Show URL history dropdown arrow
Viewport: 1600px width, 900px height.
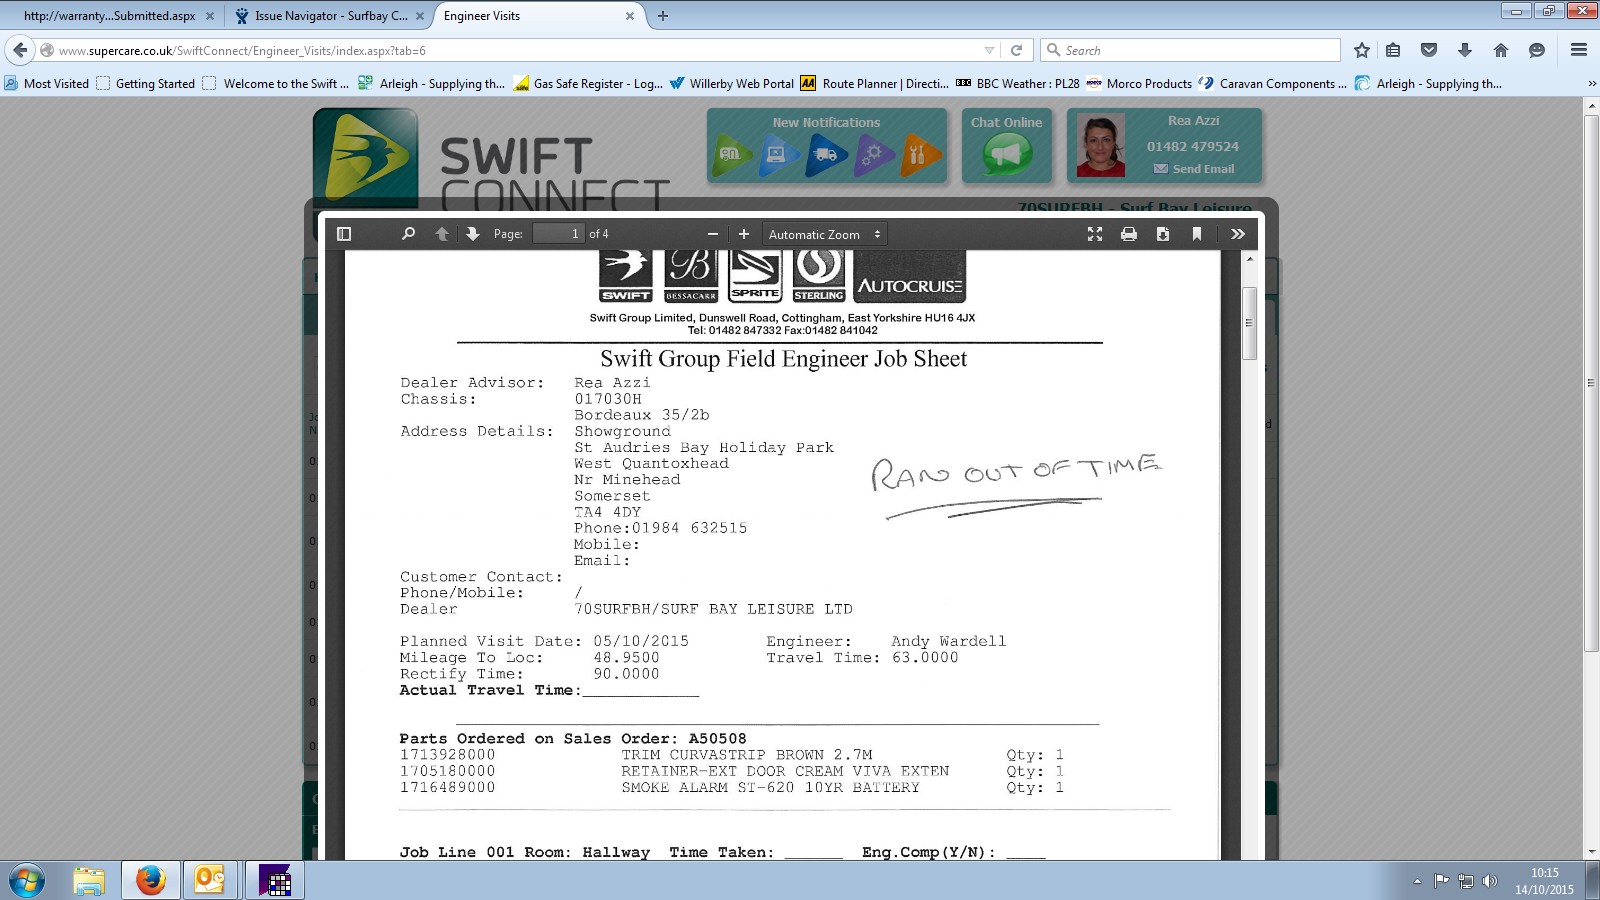(989, 50)
